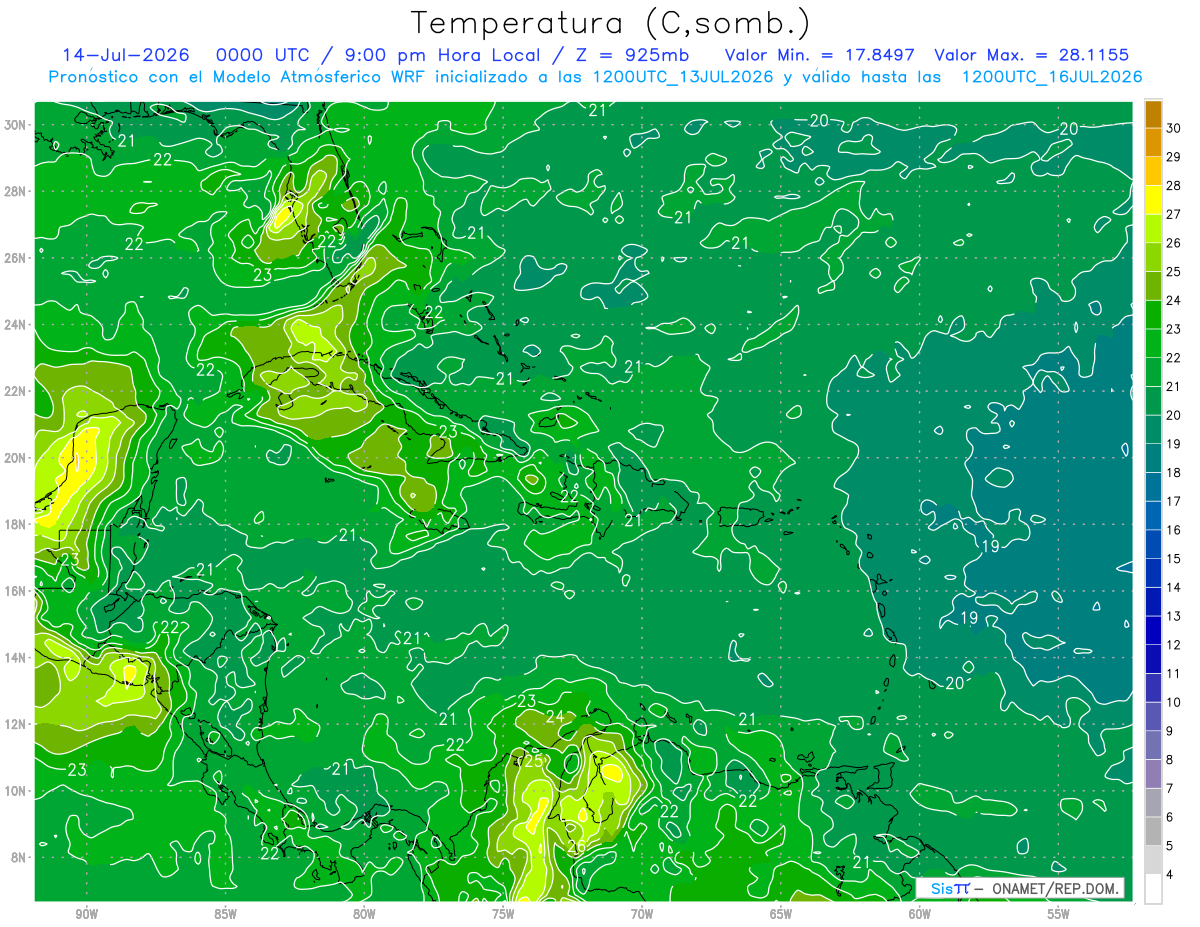Click the '80W' longitude axis label
Screen dimensions: 1200x927
click(364, 914)
